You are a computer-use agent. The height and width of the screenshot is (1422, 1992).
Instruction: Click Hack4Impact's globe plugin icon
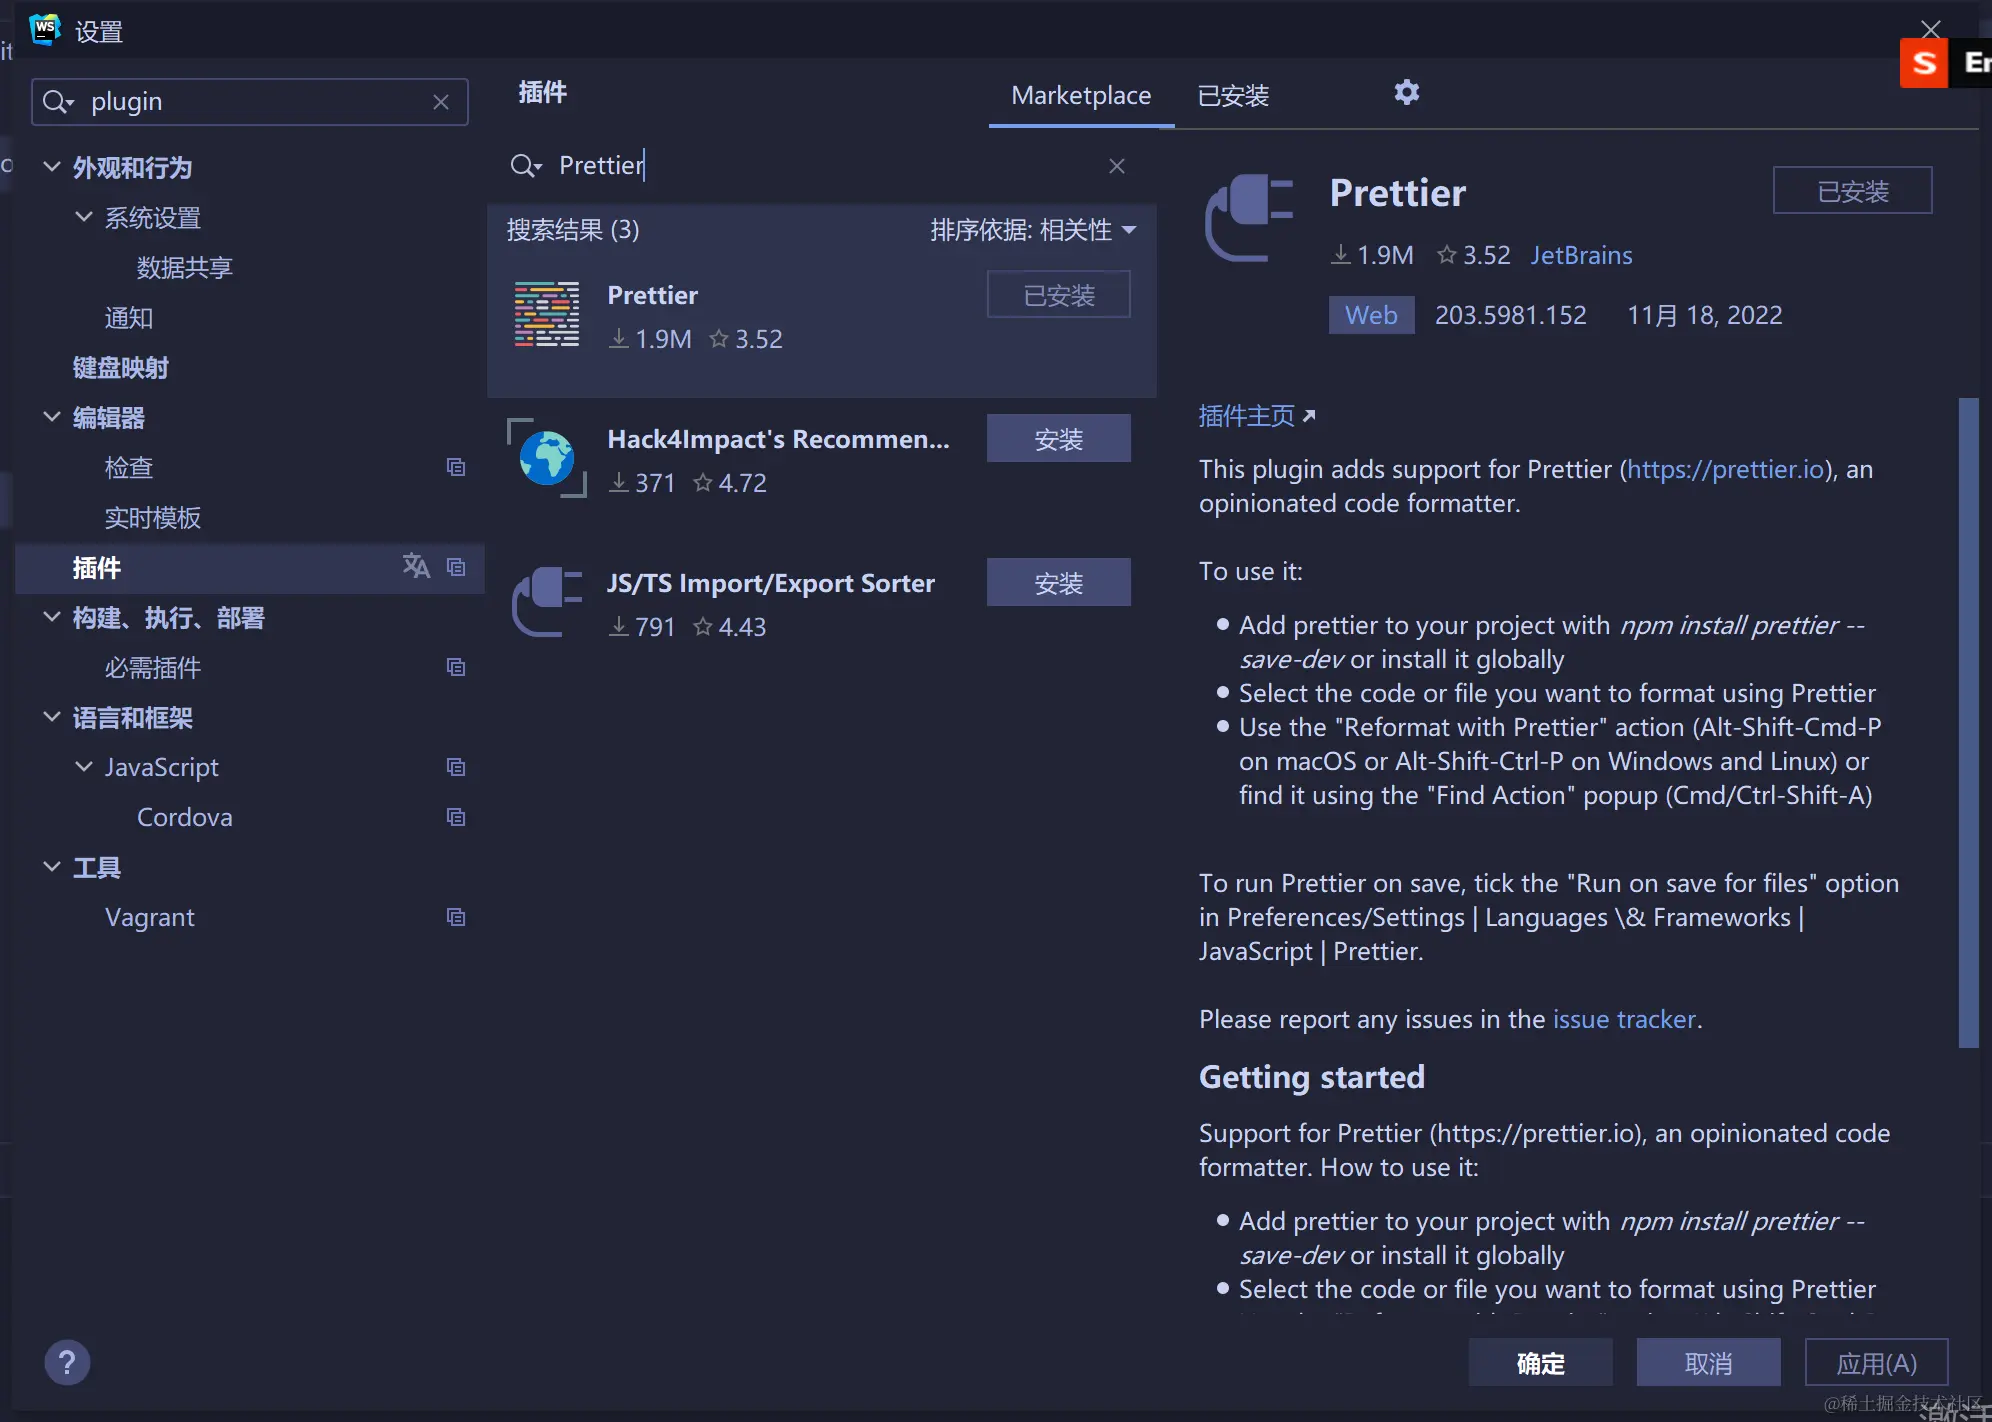[546, 459]
